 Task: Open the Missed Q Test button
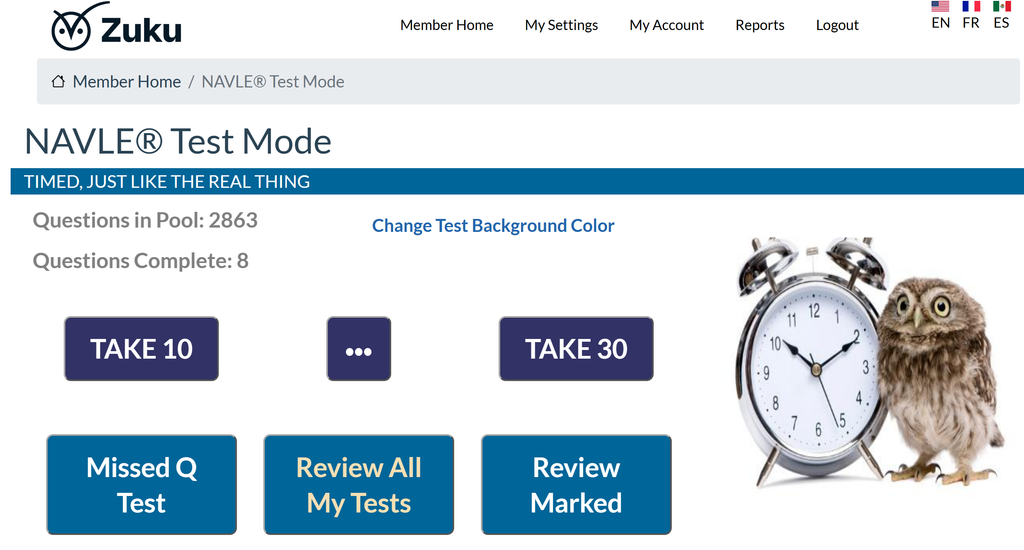click(142, 485)
